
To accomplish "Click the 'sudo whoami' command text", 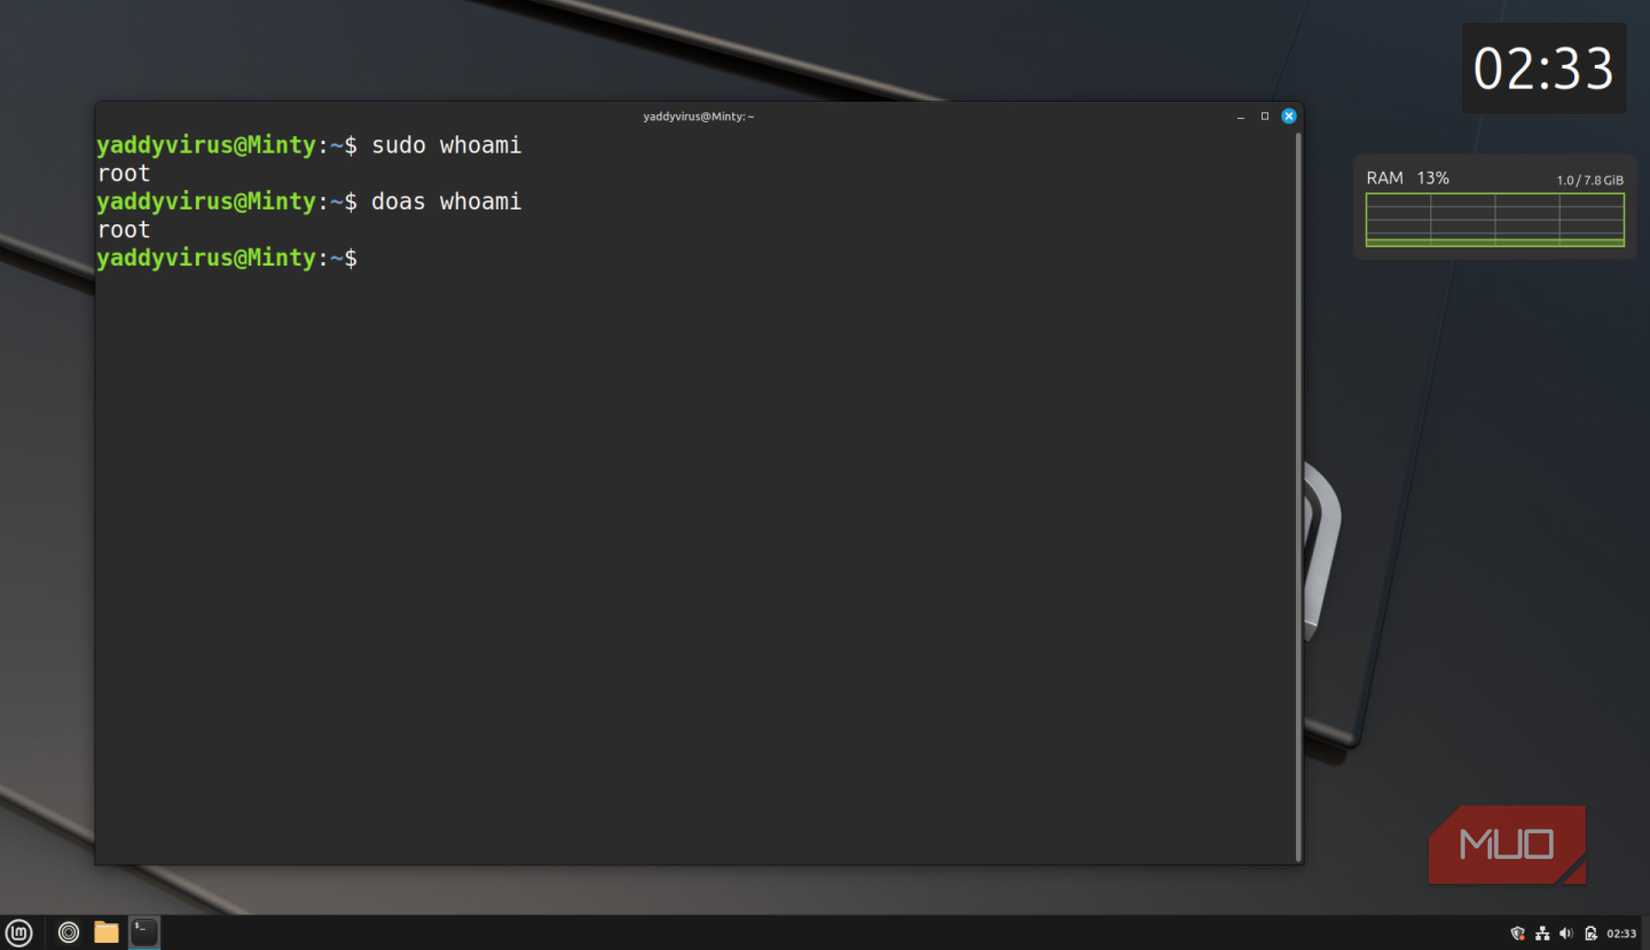I will (446, 145).
